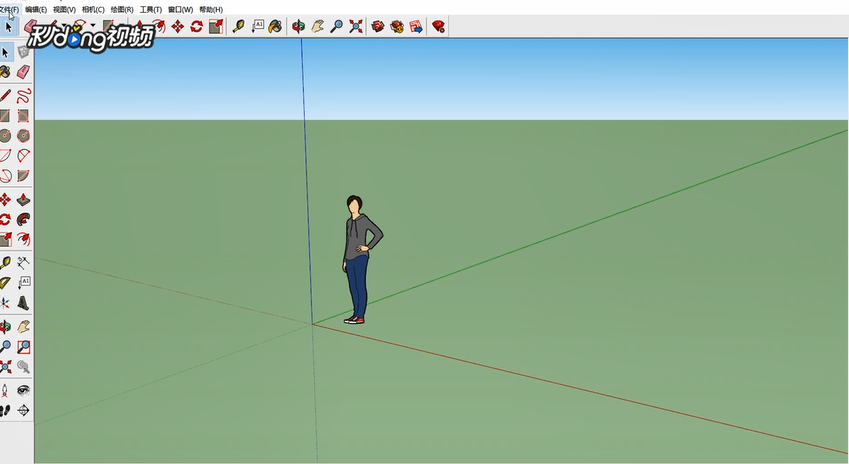Select the Text label tool in top toolbar

click(x=258, y=27)
